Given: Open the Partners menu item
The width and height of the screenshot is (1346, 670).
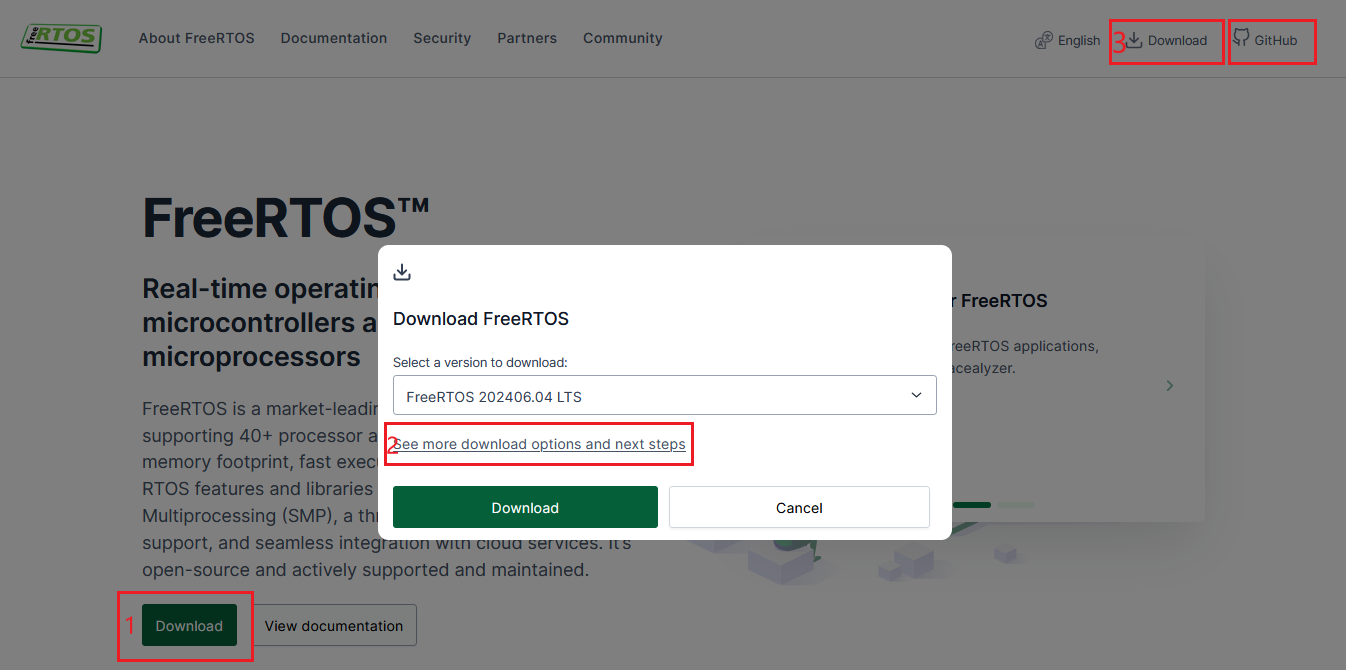Looking at the screenshot, I should point(527,38).
